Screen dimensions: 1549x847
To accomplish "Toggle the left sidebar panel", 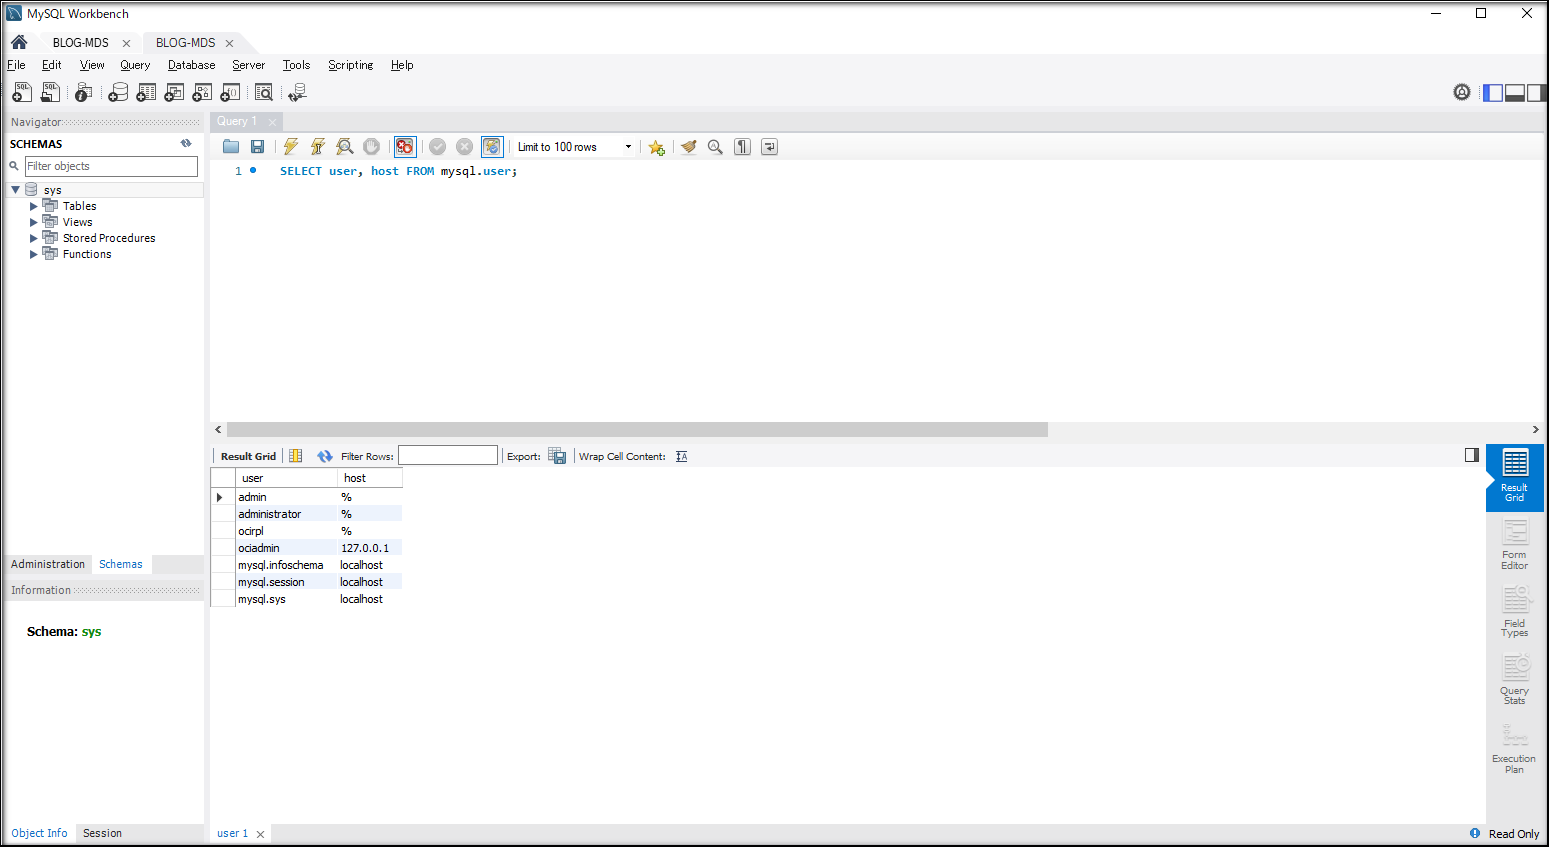I will pyautogui.click(x=1493, y=93).
